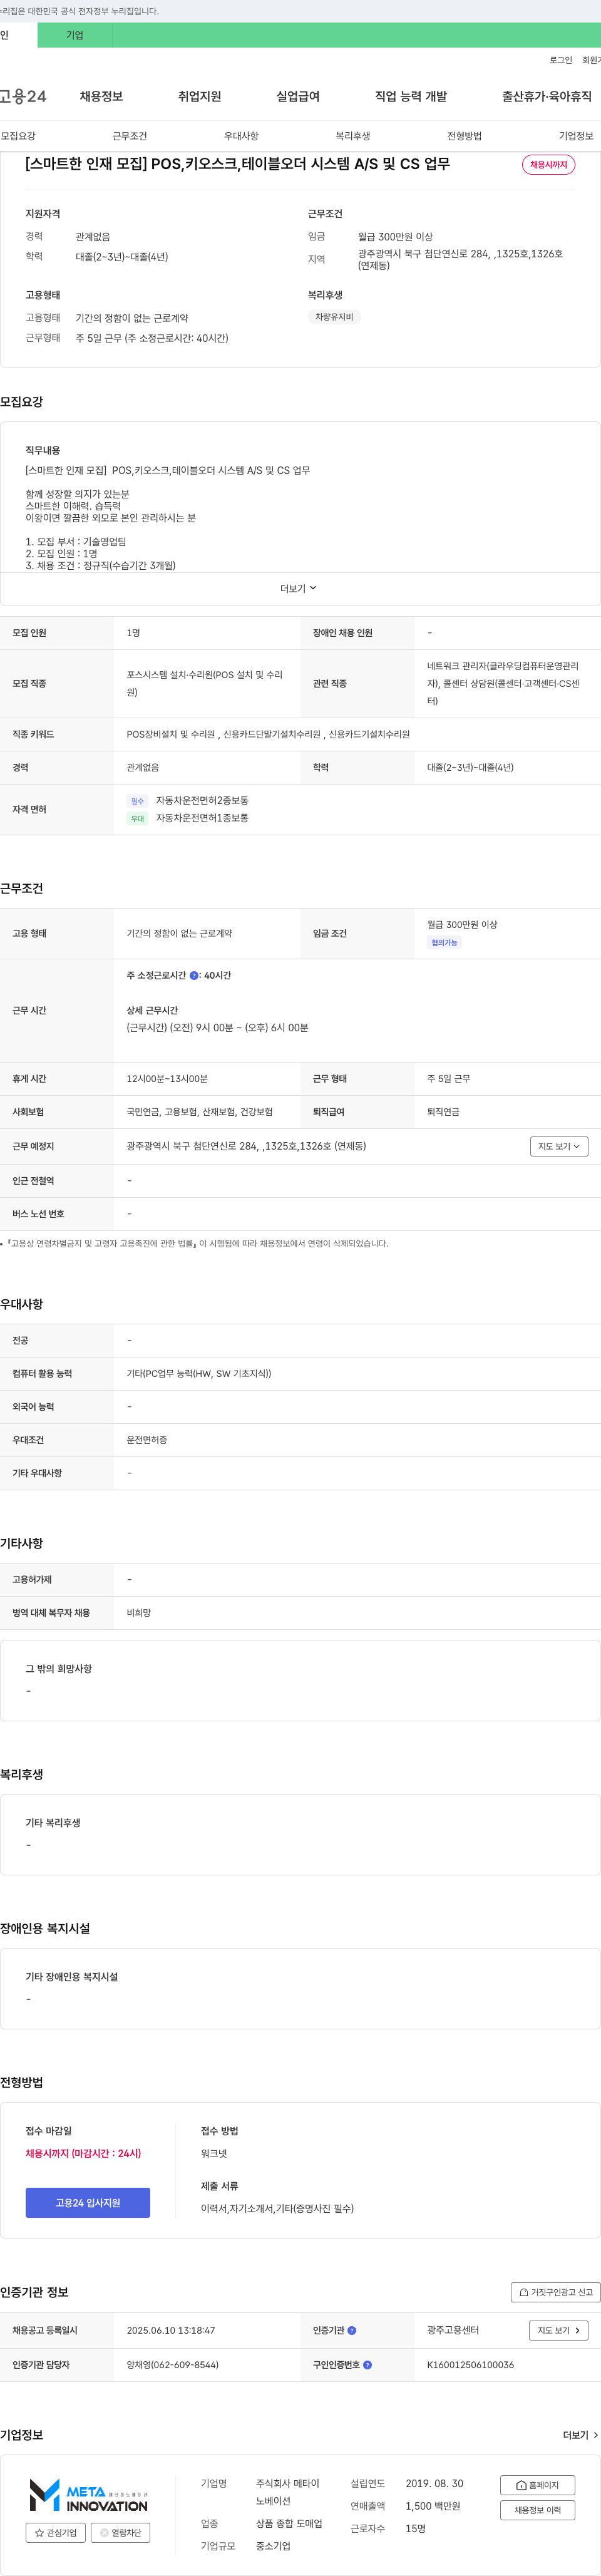The width and height of the screenshot is (601, 2576).
Task: Click contact 양채영(062-609-8544)
Action: pyautogui.click(x=172, y=2365)
